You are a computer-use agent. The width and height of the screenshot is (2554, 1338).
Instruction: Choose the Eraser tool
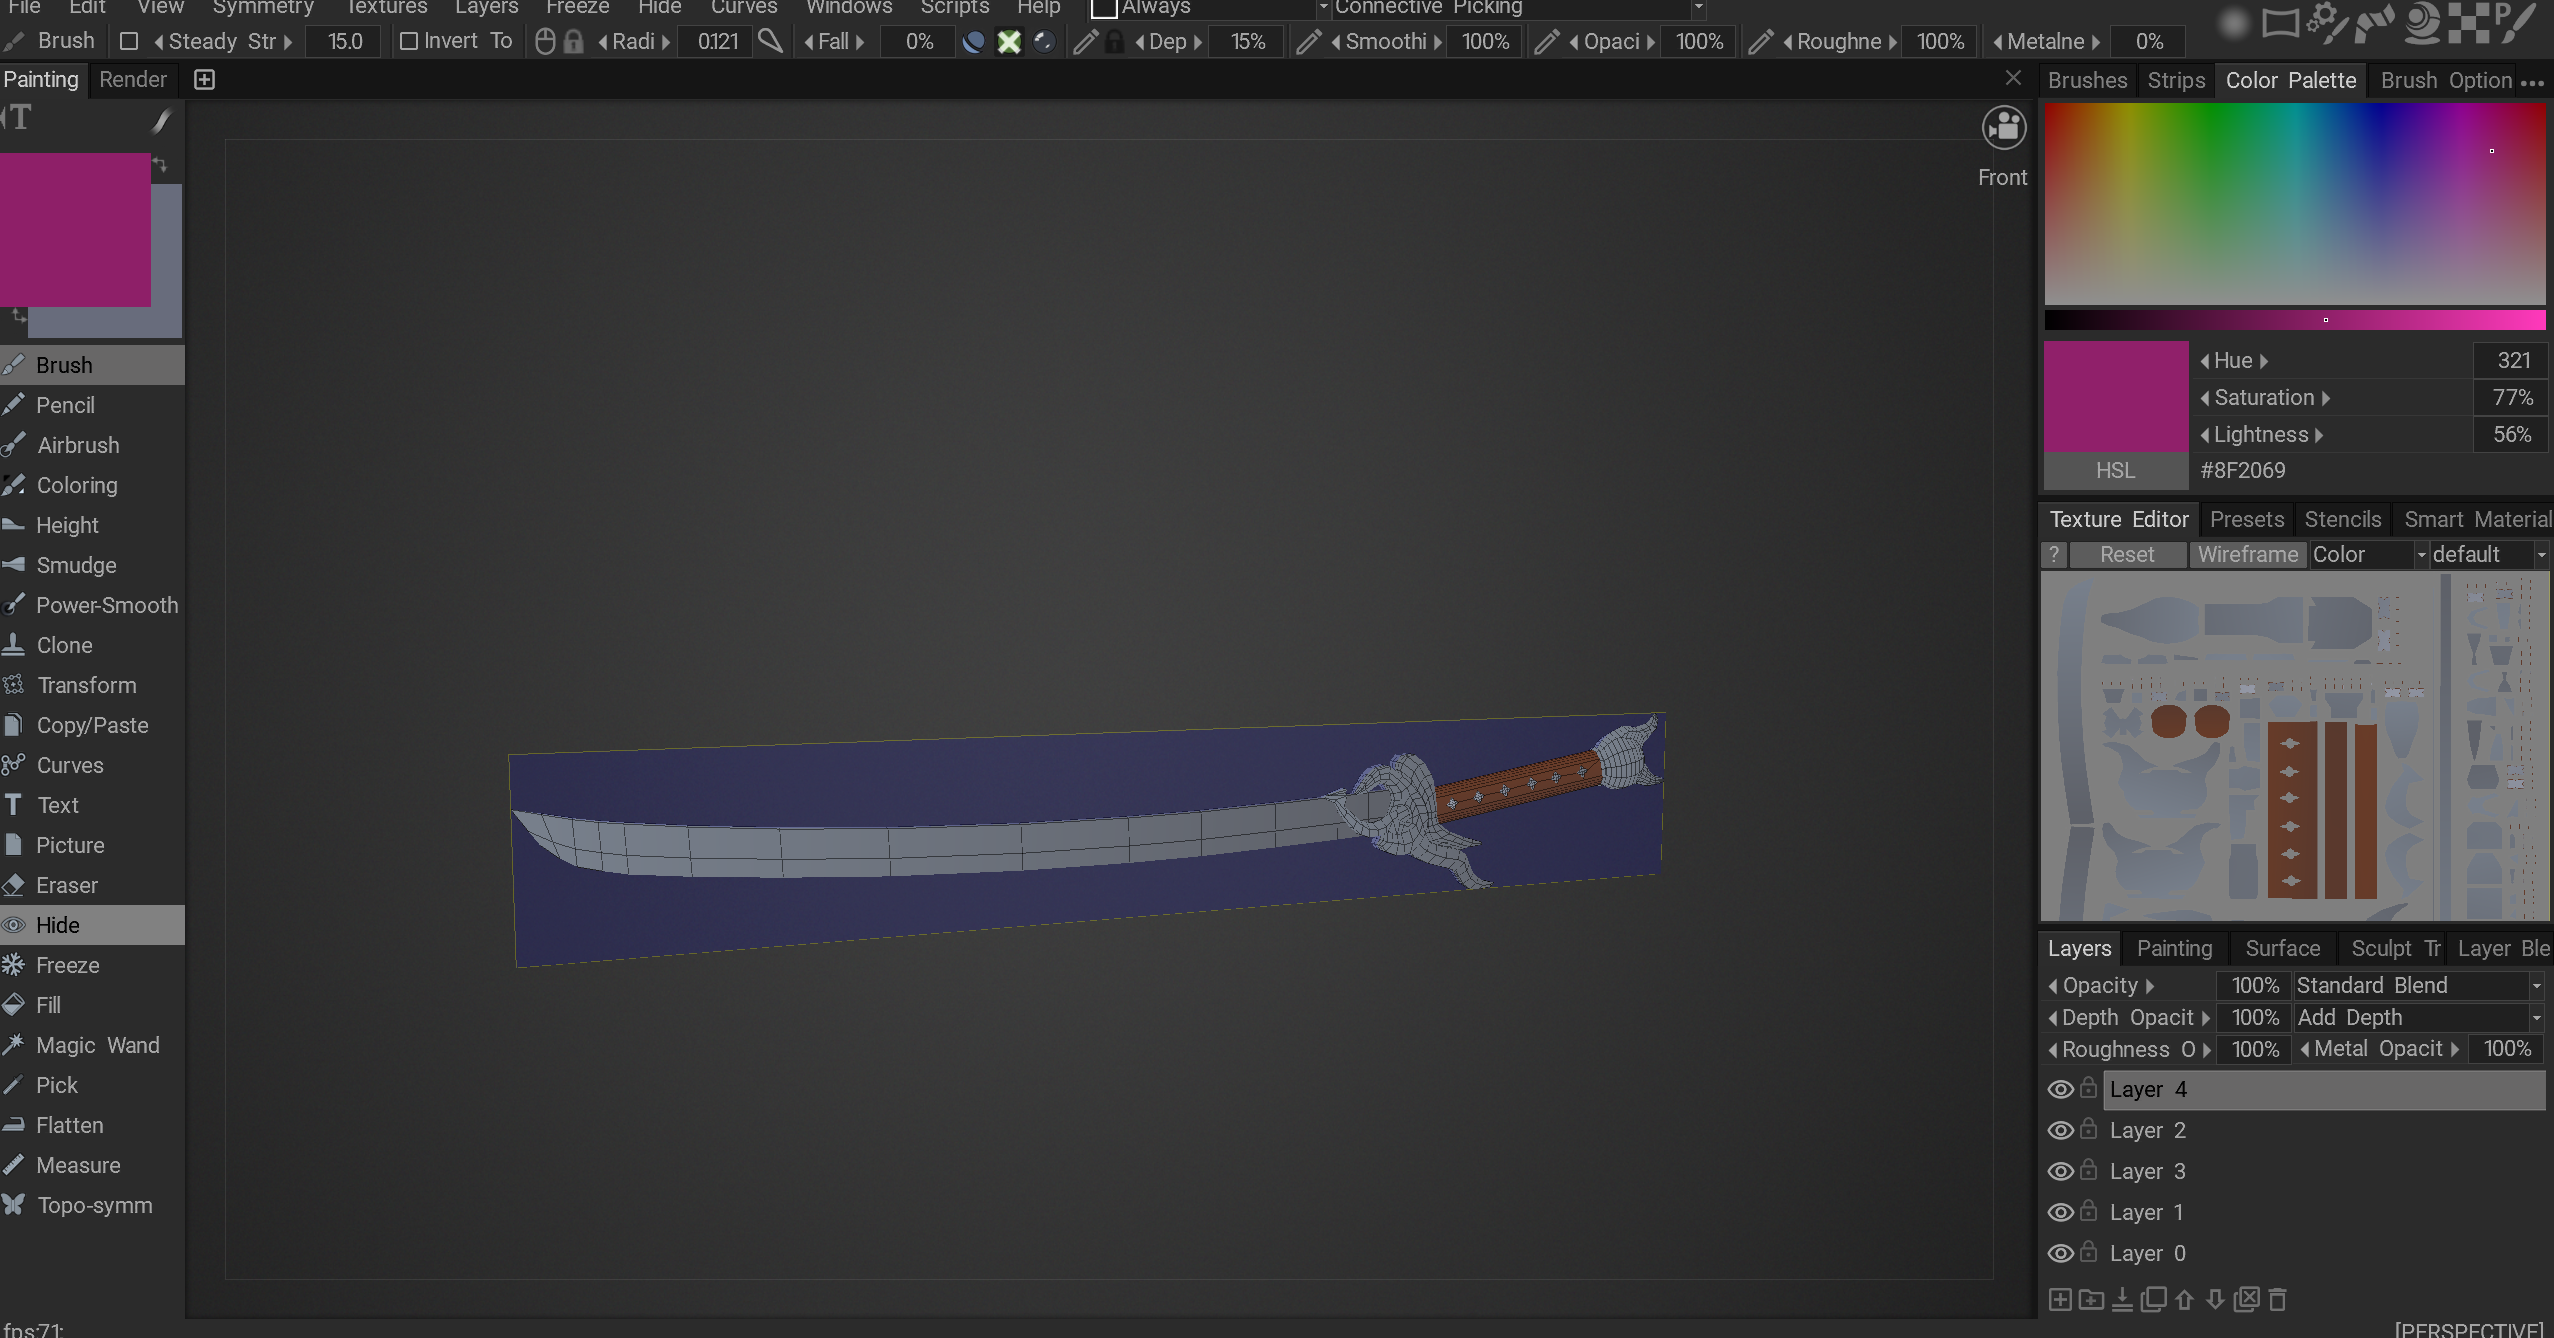[x=66, y=885]
